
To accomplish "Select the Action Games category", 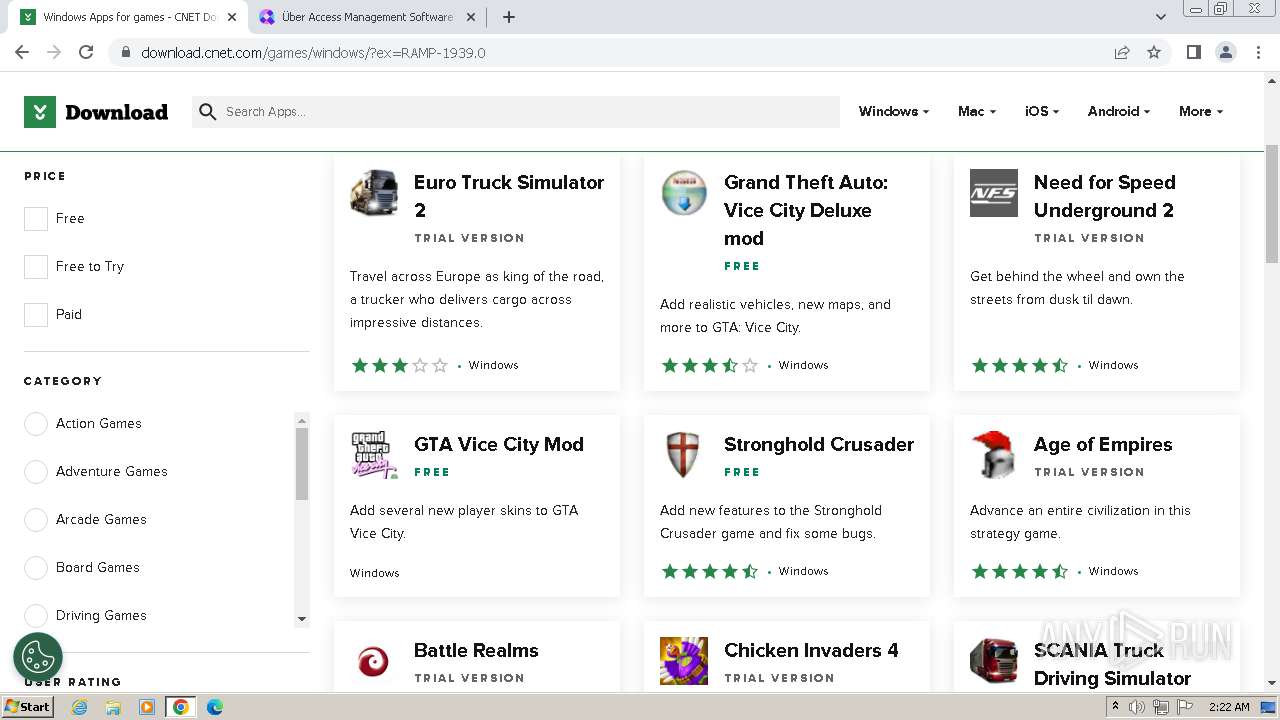I will (36, 424).
